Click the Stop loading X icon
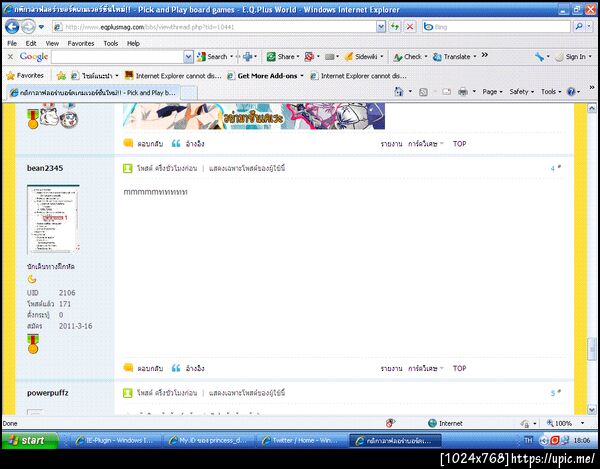600x469 pixels. point(409,27)
